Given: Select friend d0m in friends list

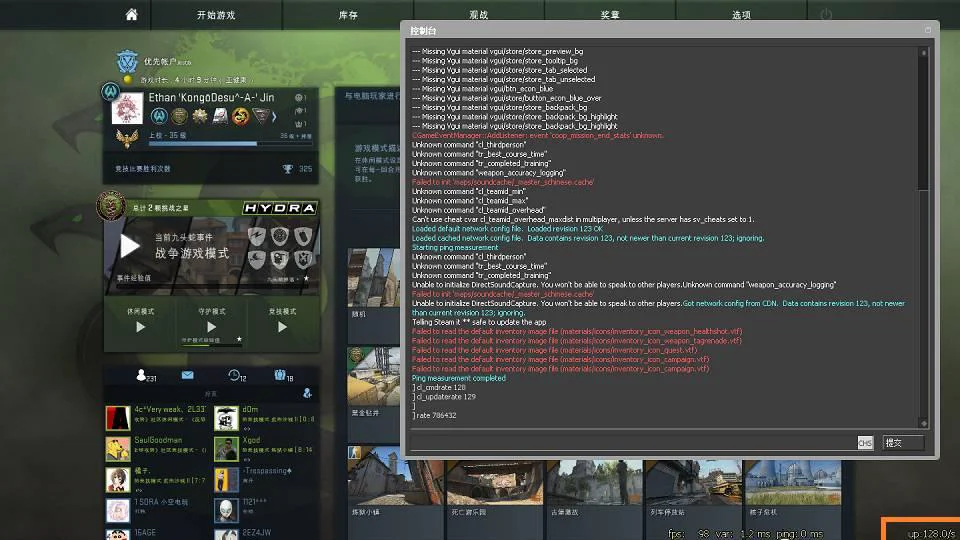Looking at the screenshot, I should tap(265, 418).
